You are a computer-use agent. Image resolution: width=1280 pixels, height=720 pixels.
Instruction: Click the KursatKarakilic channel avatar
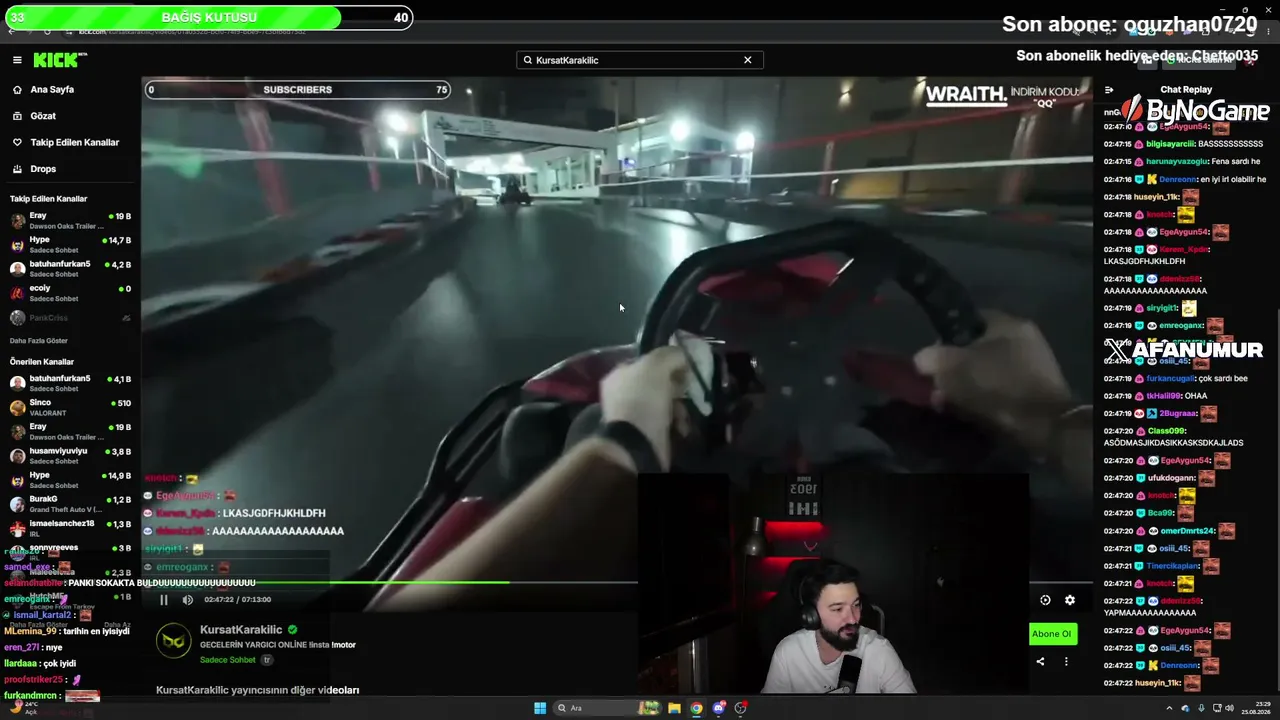[173, 641]
